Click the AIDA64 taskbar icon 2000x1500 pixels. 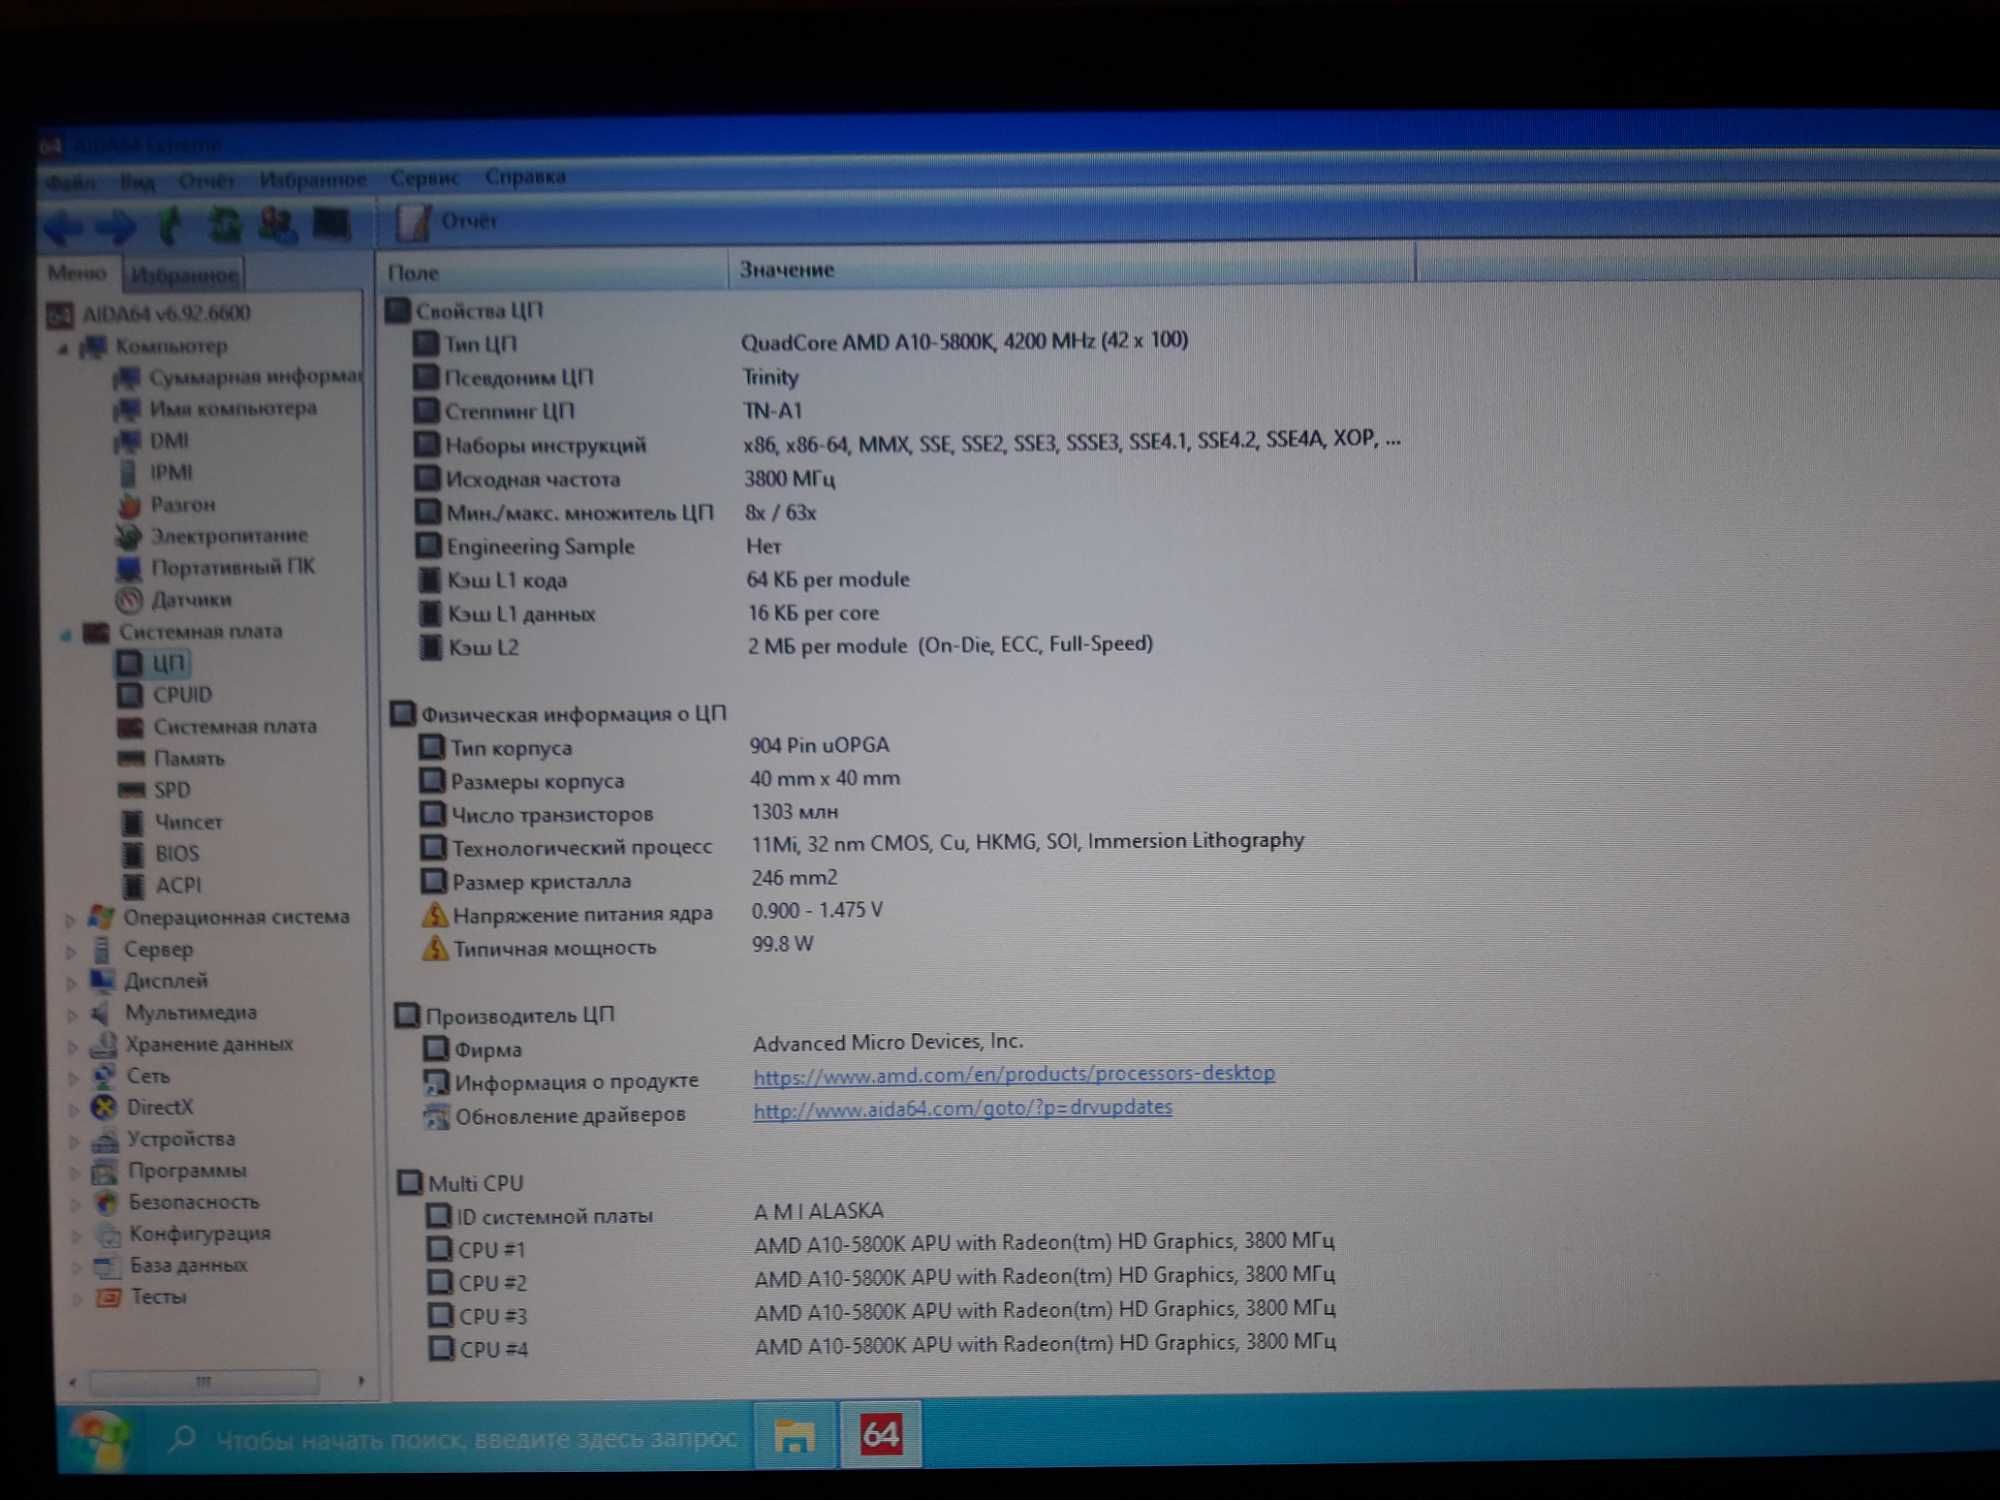coord(881,1435)
